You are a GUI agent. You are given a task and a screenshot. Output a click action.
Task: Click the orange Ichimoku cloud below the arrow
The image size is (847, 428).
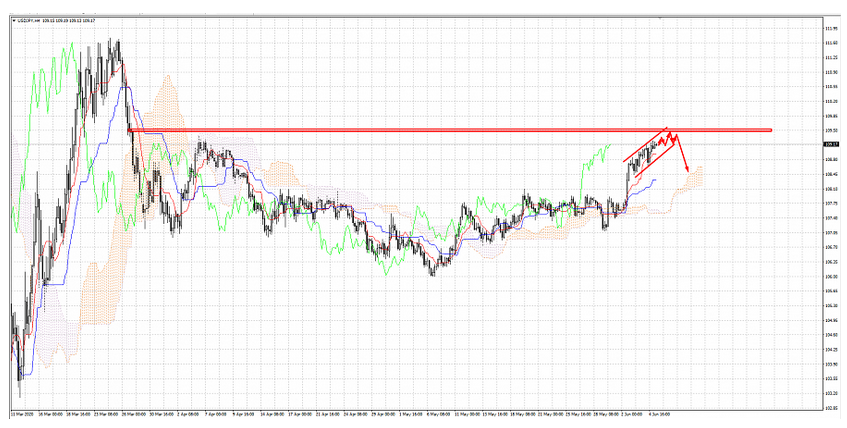click(x=693, y=180)
